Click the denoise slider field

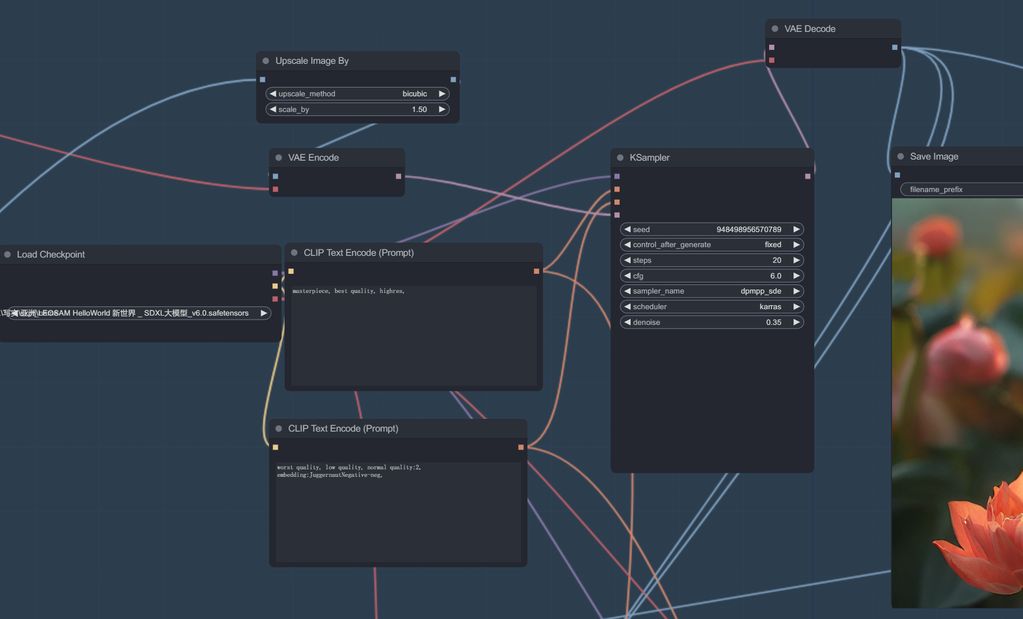[711, 323]
